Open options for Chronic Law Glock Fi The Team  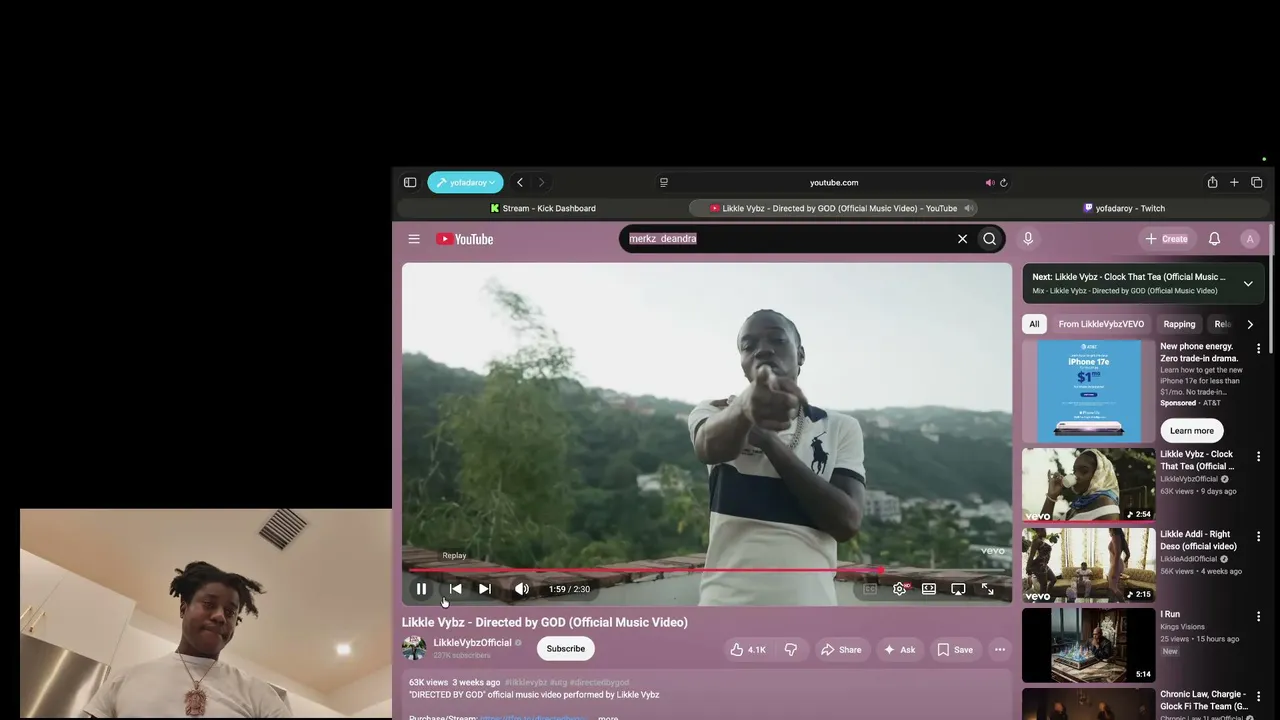click(1259, 696)
